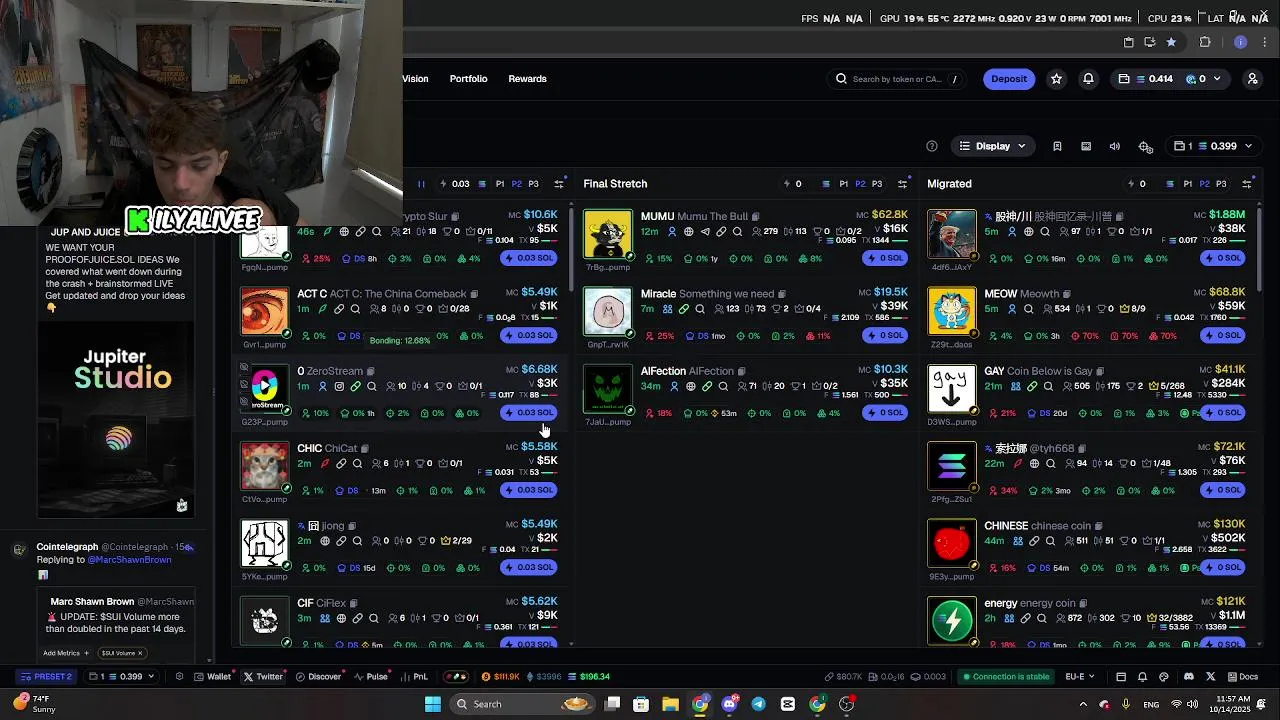Screen dimensions: 1280x720
Task: Select P1 preset in Final Stretch
Action: [x=843, y=184]
